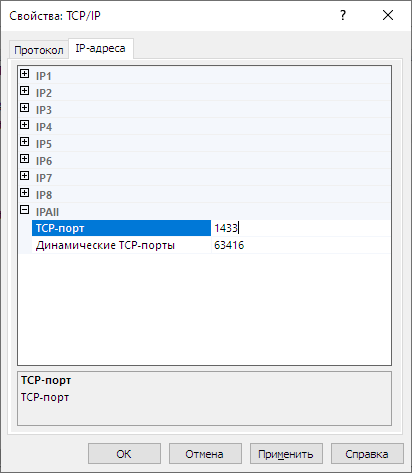Click the ОК button
Image resolution: width=412 pixels, height=473 pixels.
124,454
